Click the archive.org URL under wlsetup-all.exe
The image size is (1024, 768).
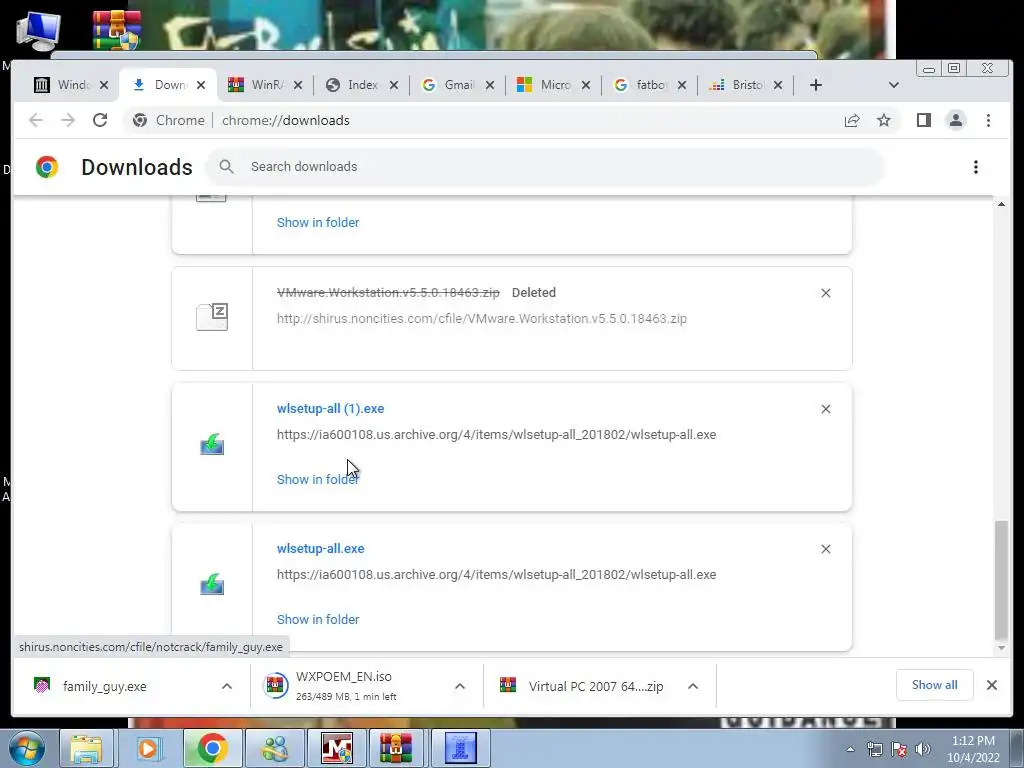tap(496, 575)
